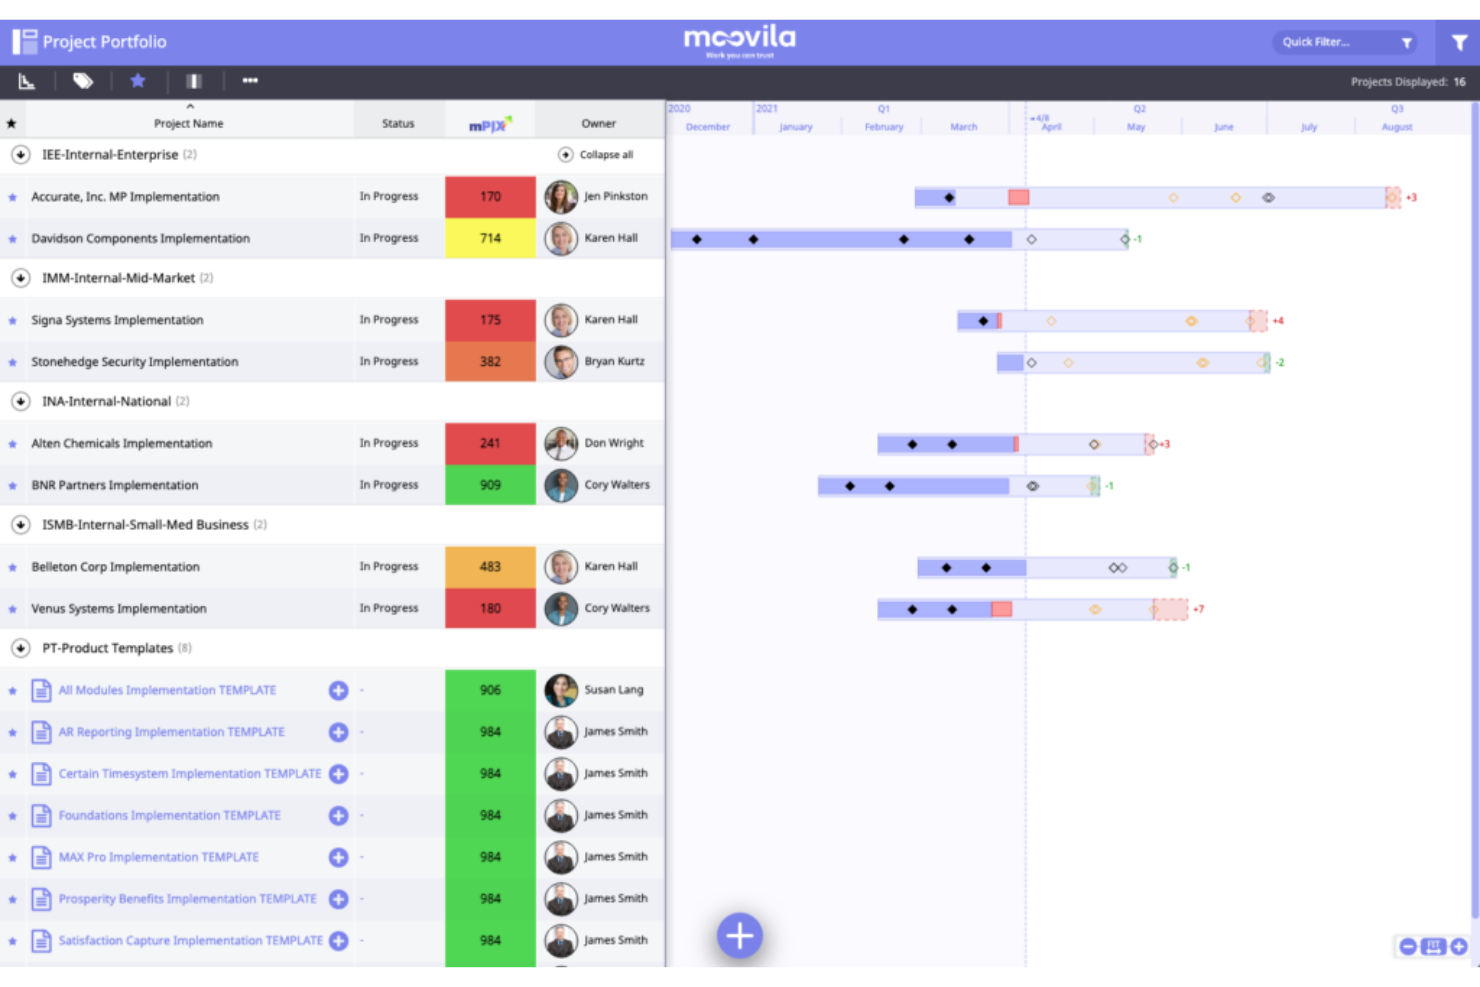Viewport: 1480px width, 987px height.
Task: Click document icon of MAX Pro Implementation TEMPLATE
Action: (x=41, y=857)
